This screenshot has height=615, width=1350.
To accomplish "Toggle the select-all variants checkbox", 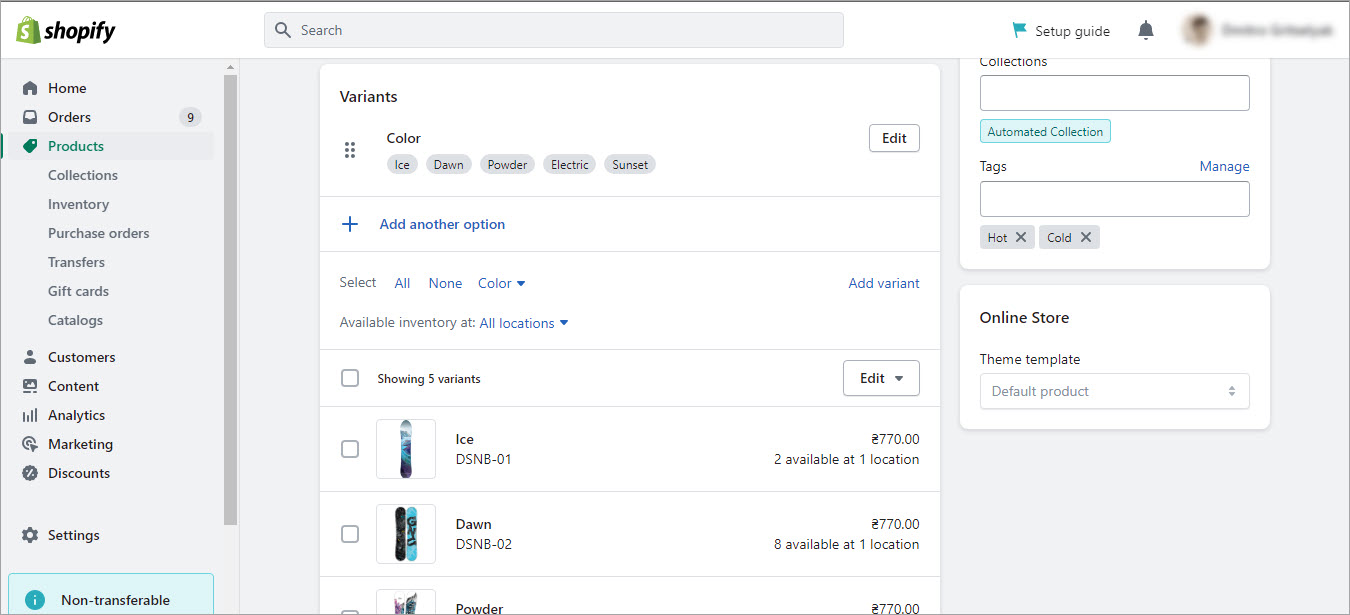I will (x=350, y=378).
